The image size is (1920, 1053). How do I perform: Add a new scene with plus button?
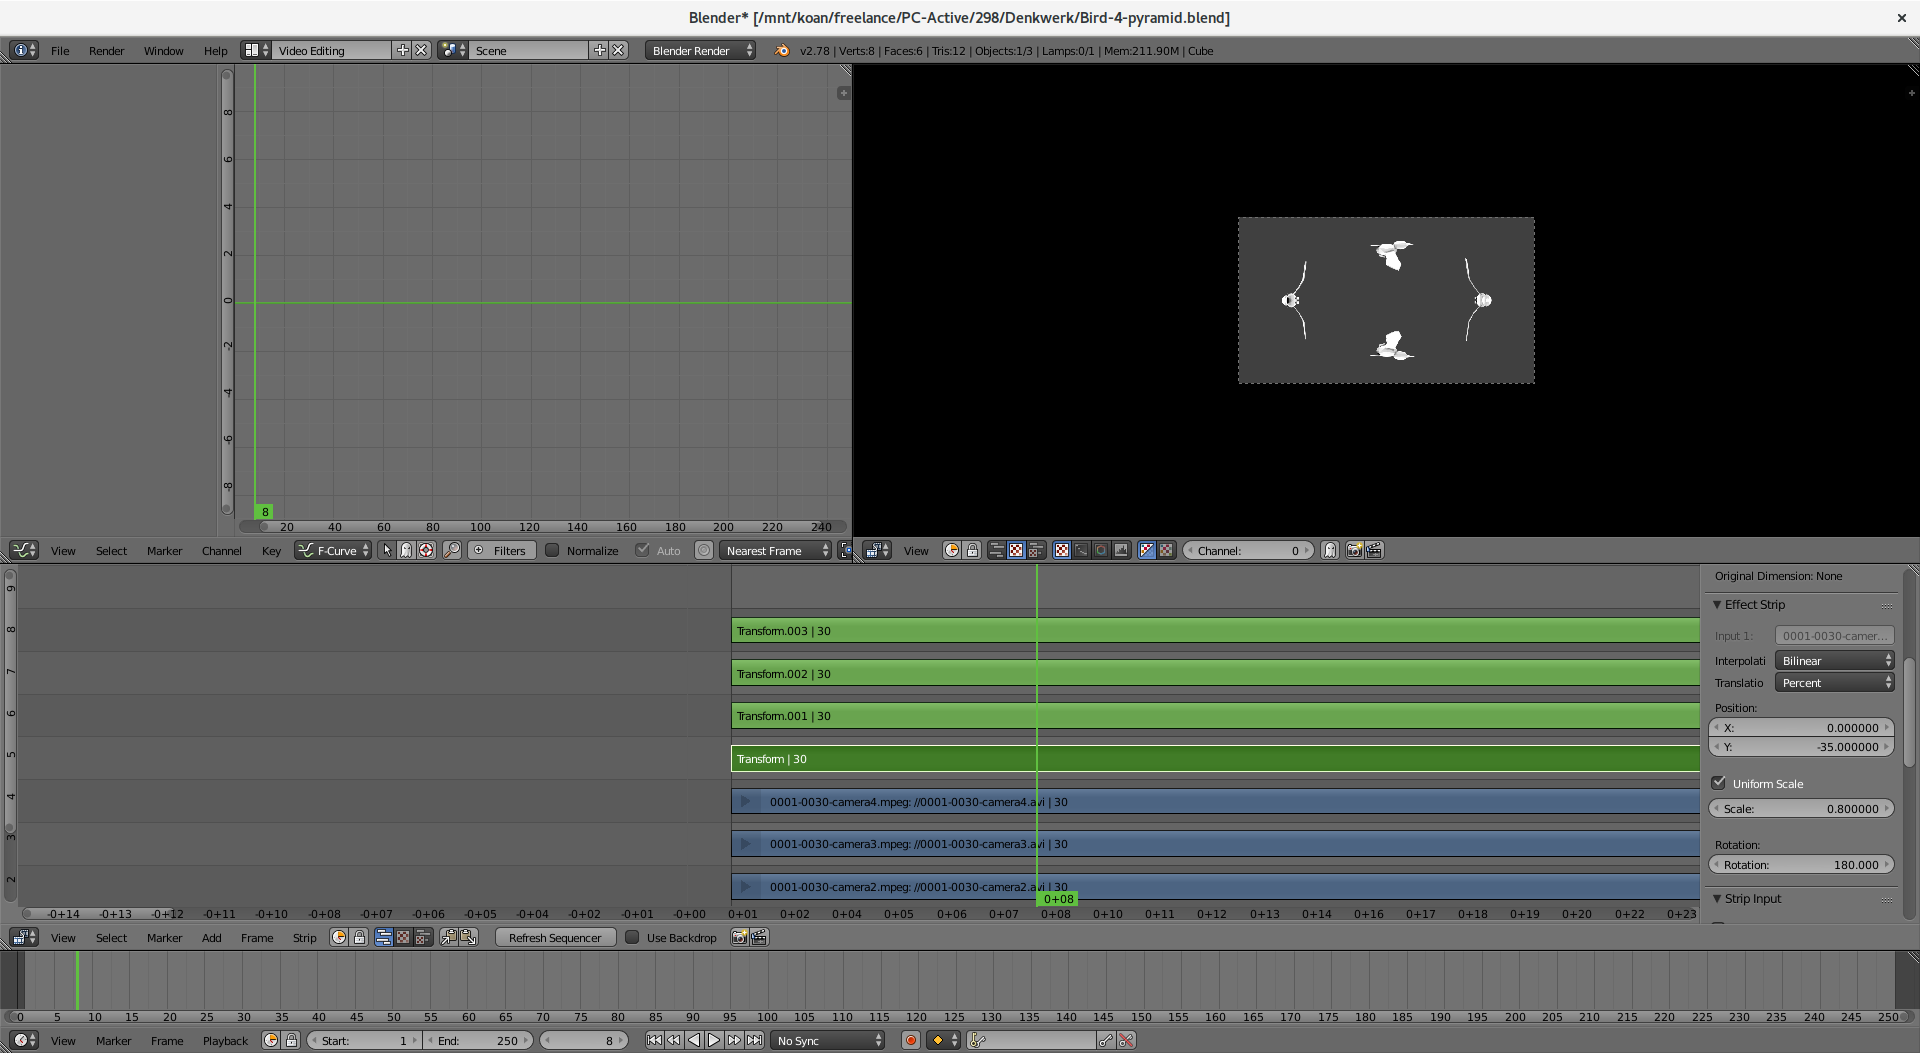(x=600, y=50)
